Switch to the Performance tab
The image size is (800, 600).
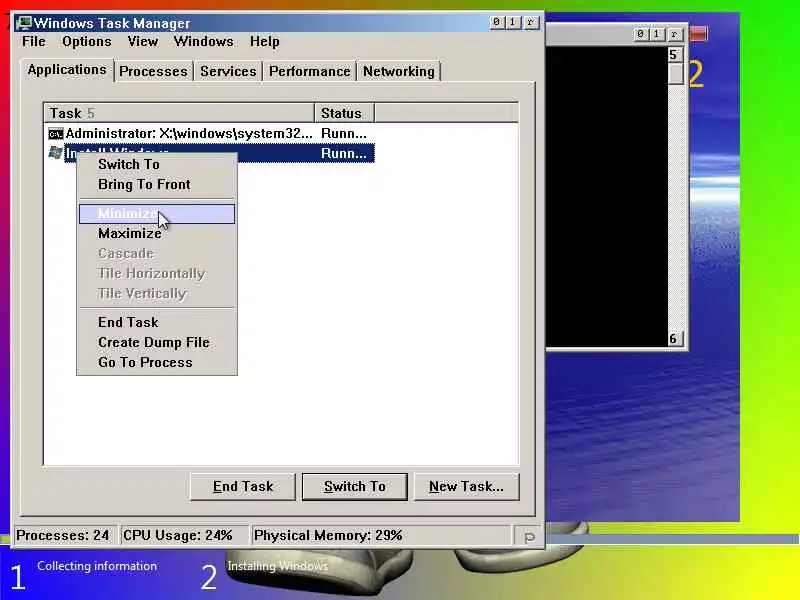tap(310, 71)
